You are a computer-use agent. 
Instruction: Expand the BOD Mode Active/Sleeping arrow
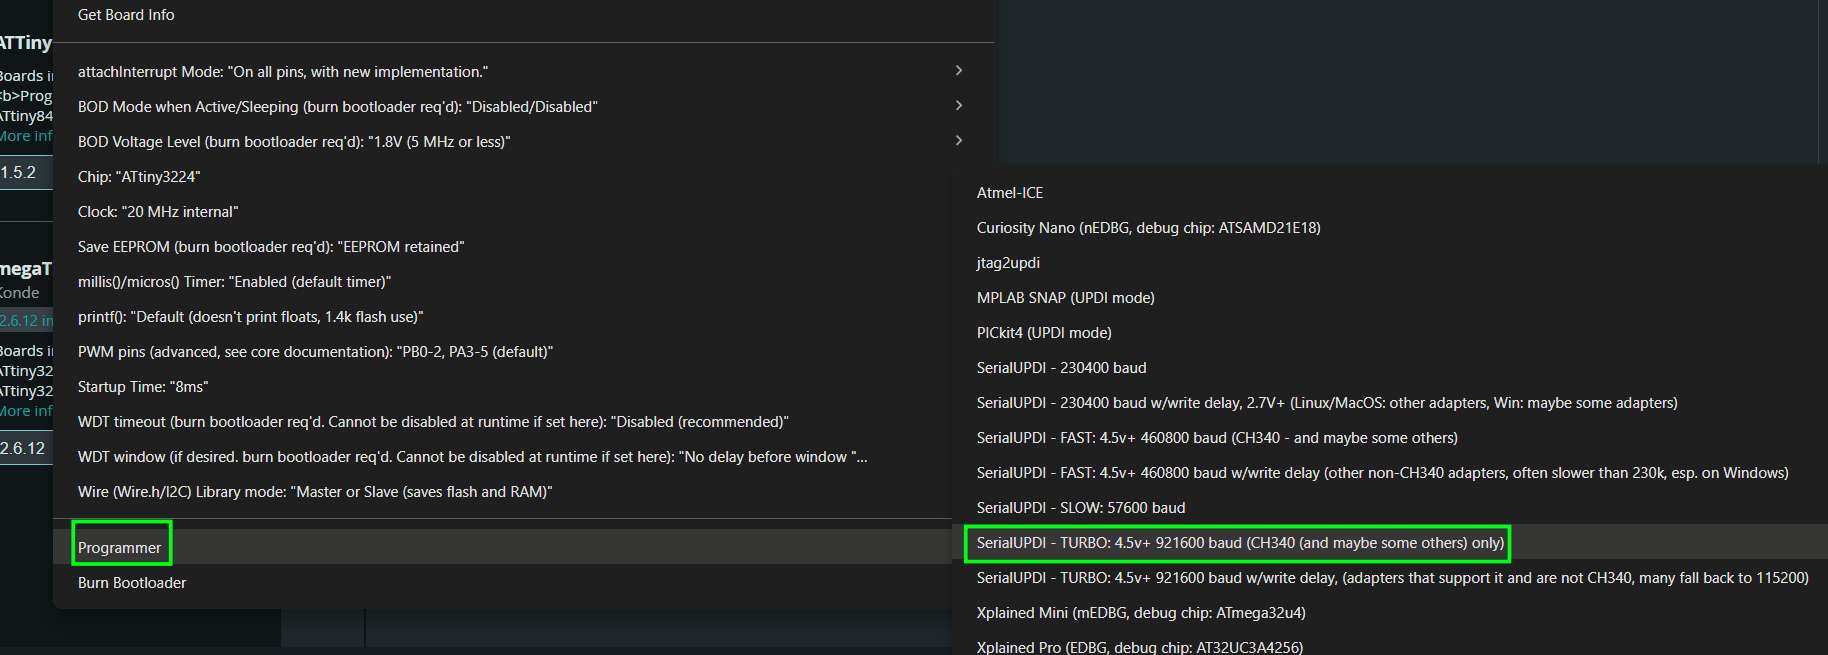pyautogui.click(x=958, y=106)
